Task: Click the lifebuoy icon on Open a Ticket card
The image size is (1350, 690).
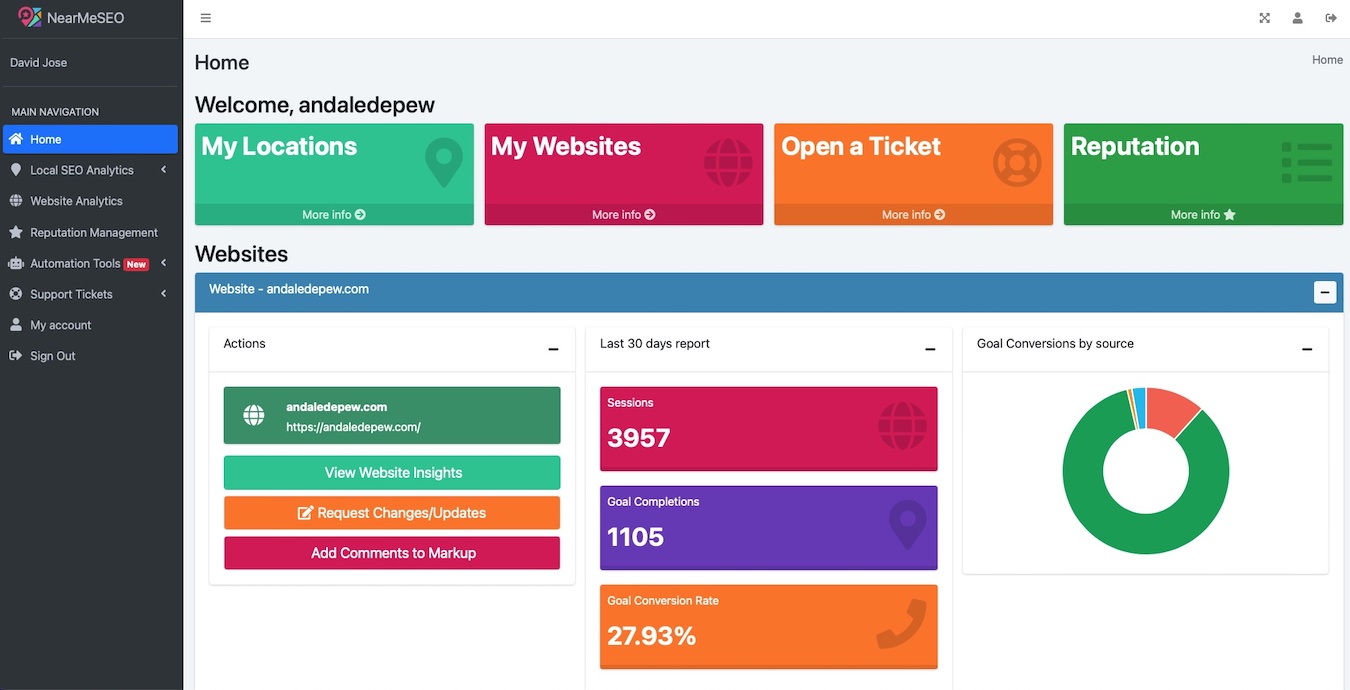Action: pyautogui.click(x=1017, y=162)
